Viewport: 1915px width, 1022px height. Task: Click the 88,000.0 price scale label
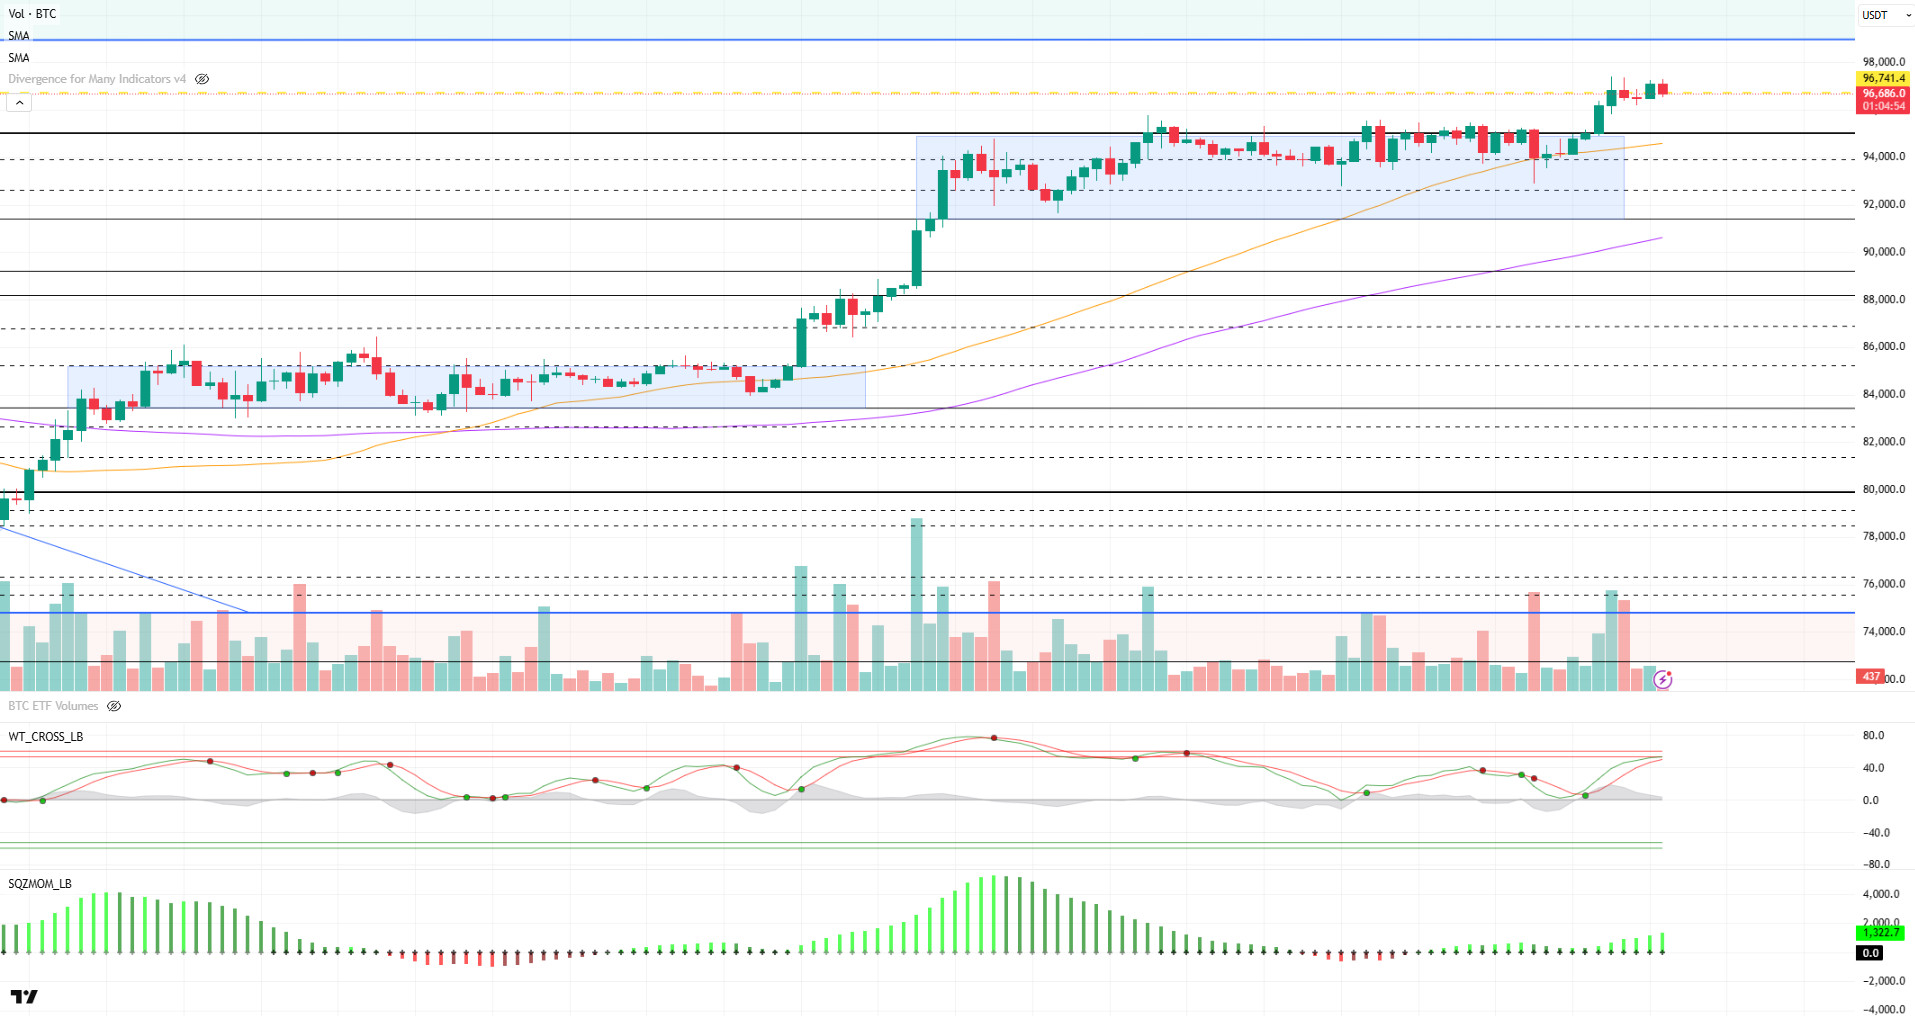(1883, 299)
